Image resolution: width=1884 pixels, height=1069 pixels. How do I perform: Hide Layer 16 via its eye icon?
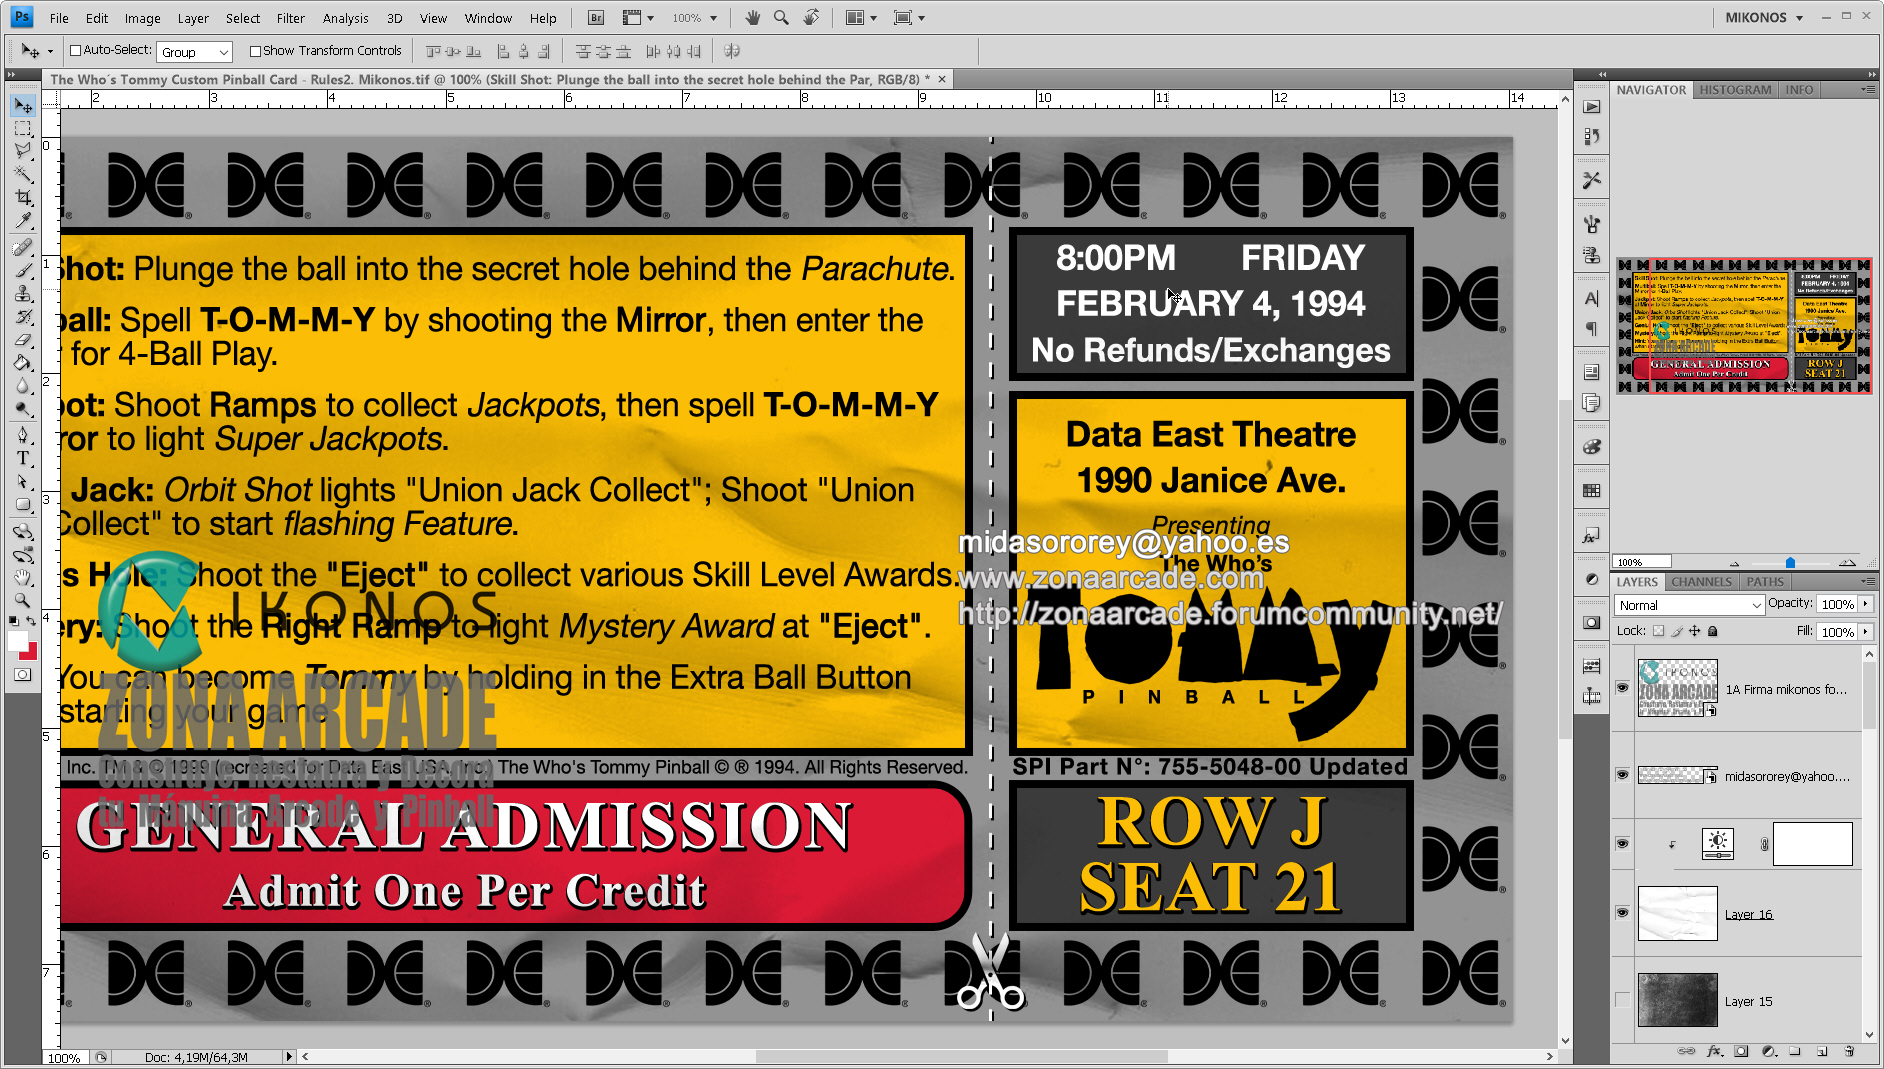(x=1622, y=913)
